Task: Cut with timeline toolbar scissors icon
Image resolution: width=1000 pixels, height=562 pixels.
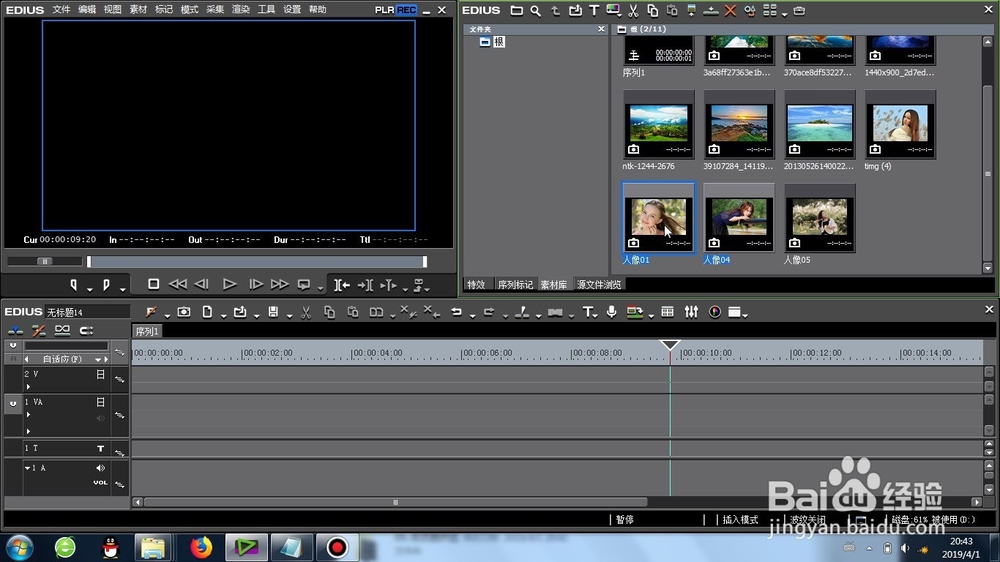Action: point(306,312)
